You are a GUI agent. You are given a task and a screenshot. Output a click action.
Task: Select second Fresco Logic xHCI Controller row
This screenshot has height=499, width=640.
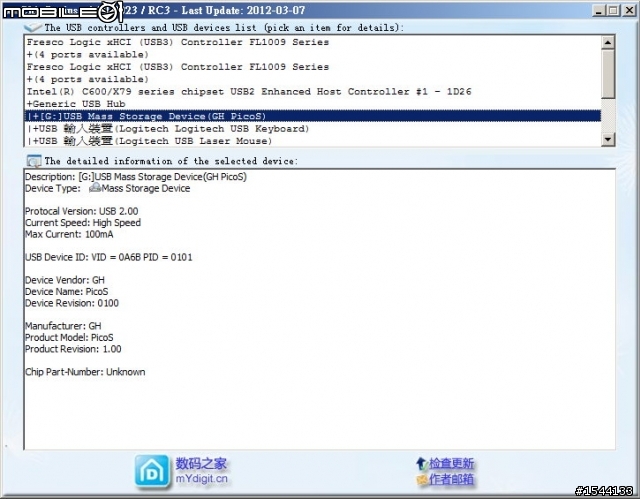coord(312,67)
